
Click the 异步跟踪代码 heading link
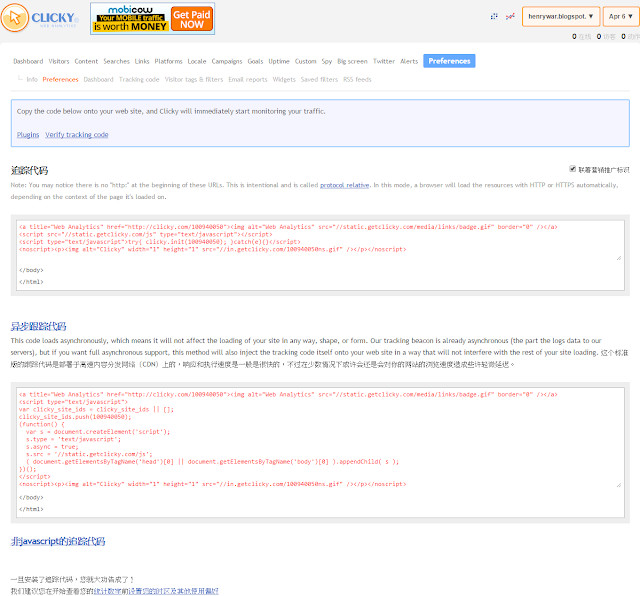[38, 326]
